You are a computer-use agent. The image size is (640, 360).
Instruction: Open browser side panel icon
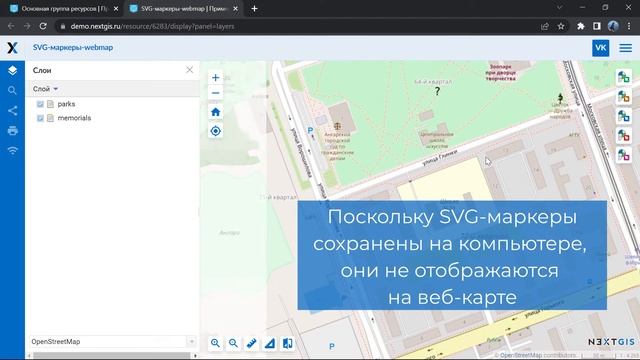pos(597,26)
